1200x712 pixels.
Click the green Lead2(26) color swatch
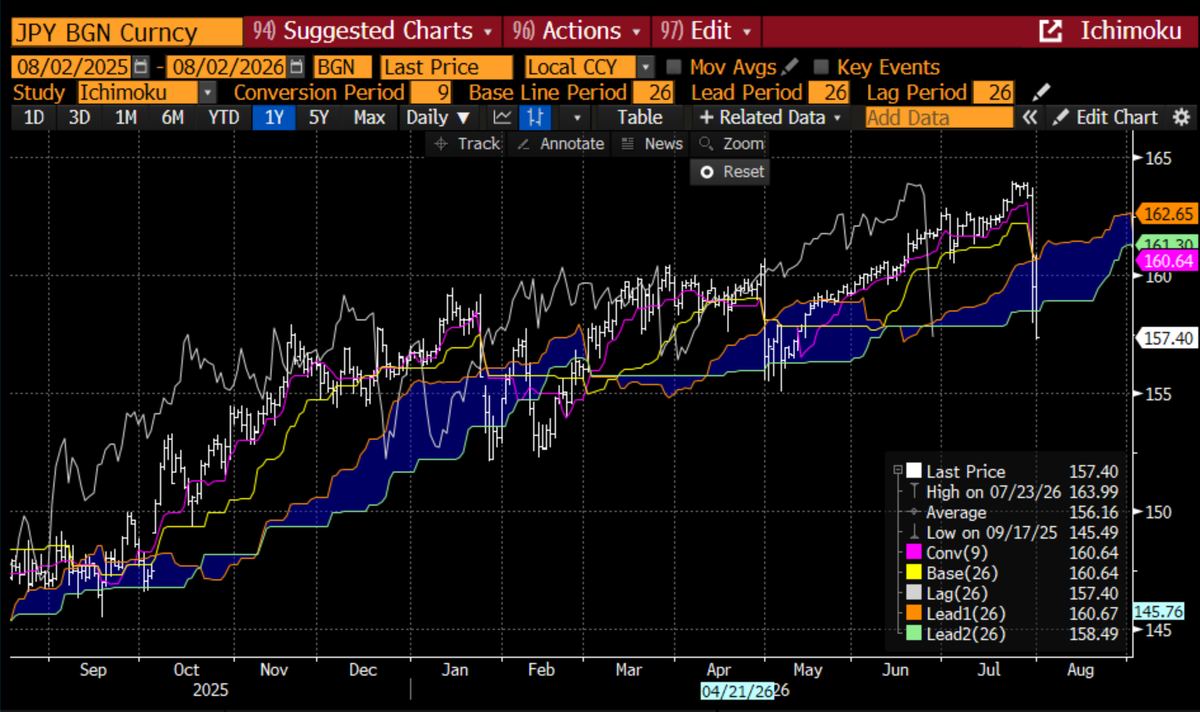point(914,634)
